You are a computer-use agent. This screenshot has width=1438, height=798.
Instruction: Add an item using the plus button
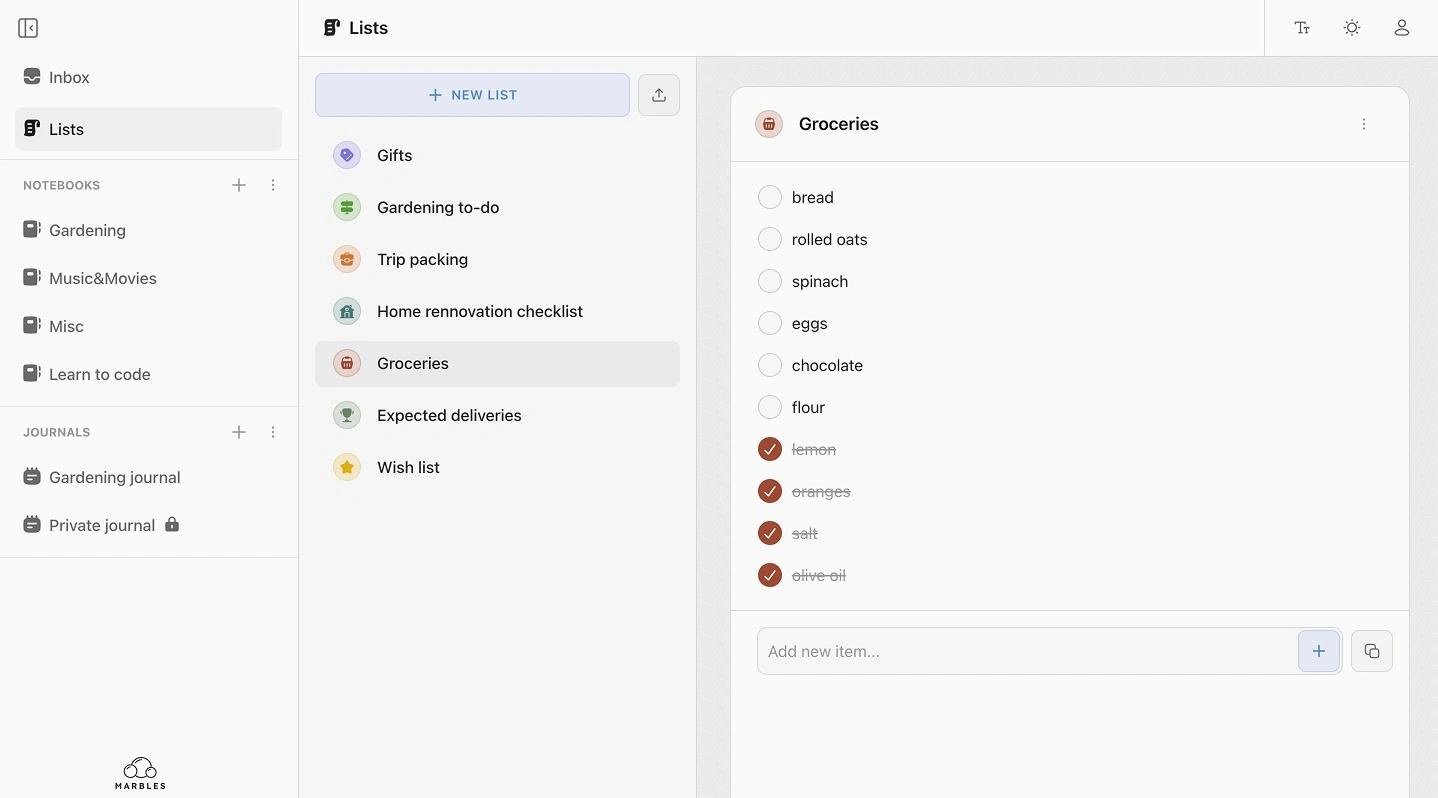(x=1318, y=651)
